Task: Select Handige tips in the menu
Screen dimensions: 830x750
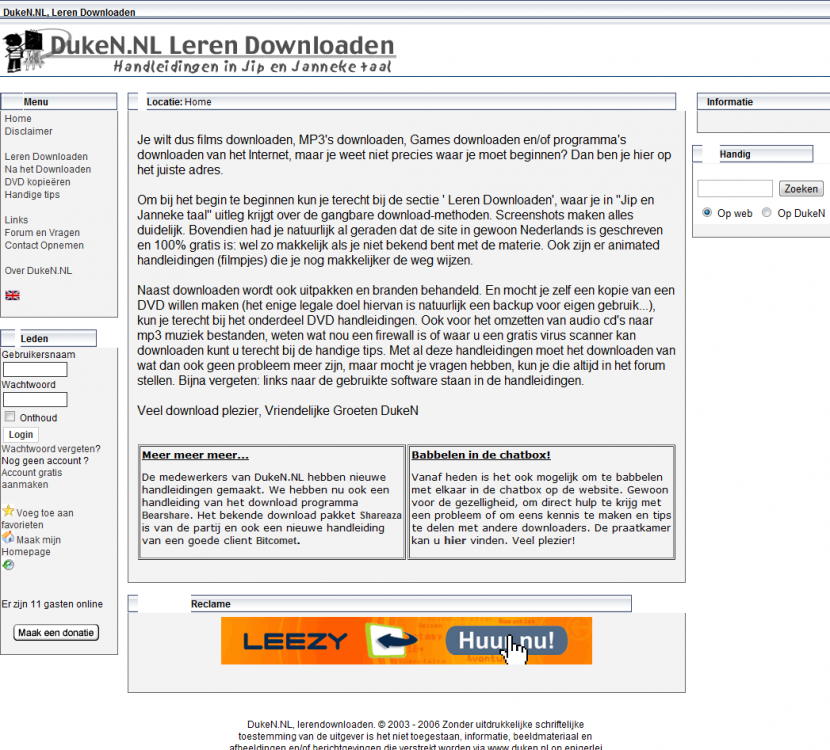Action: (x=32, y=195)
